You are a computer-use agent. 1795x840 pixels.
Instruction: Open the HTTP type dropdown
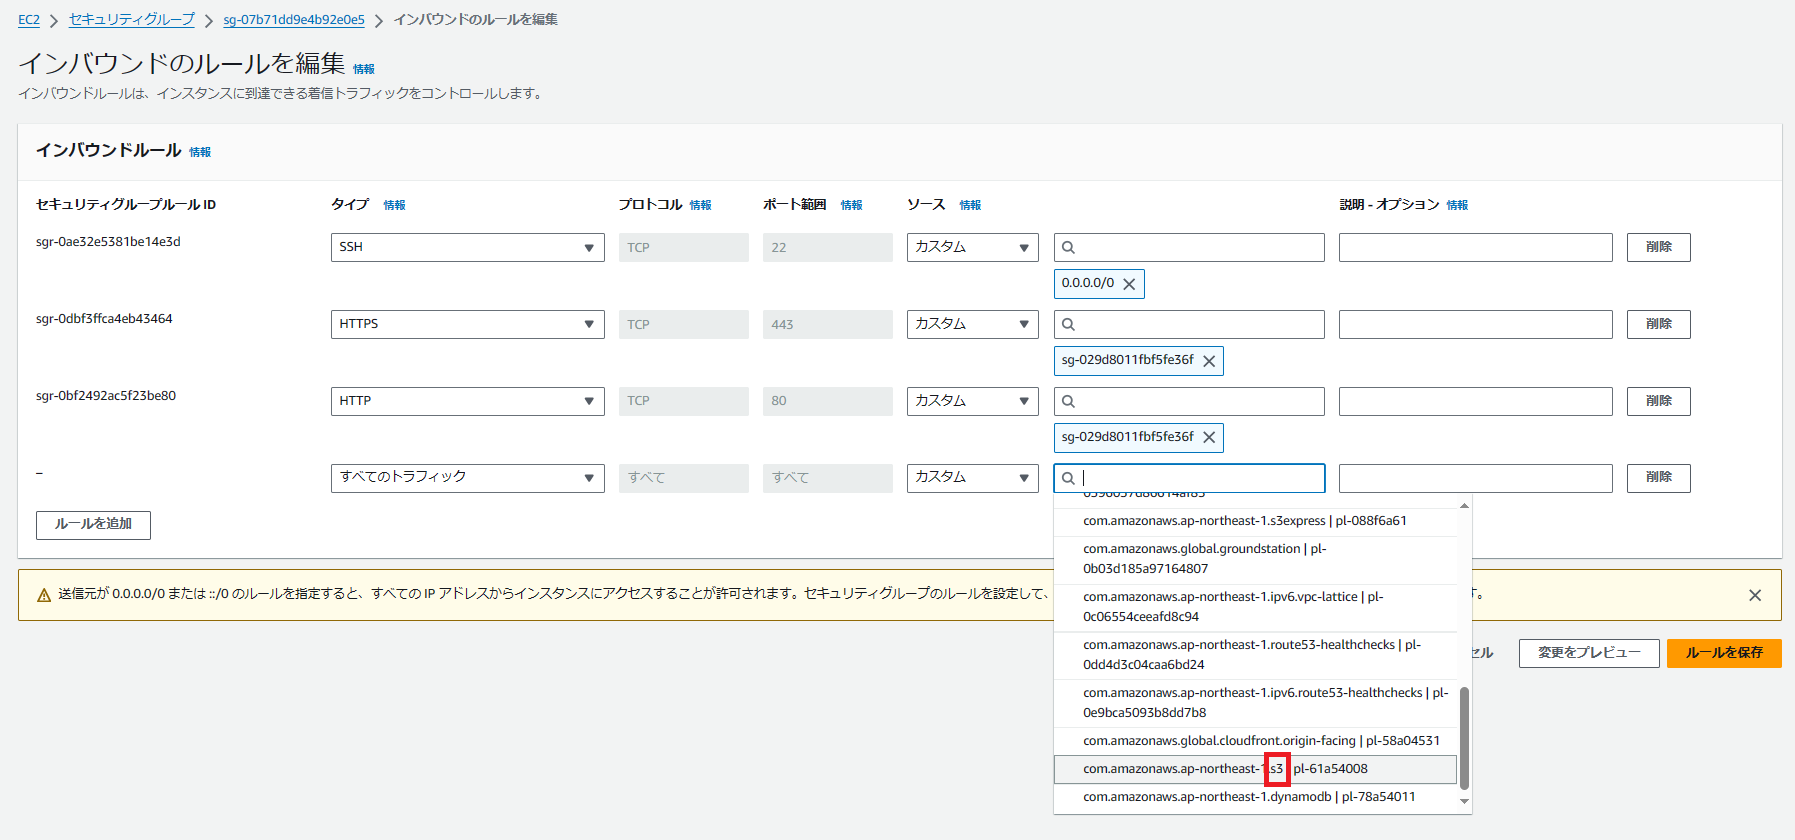[x=468, y=401]
